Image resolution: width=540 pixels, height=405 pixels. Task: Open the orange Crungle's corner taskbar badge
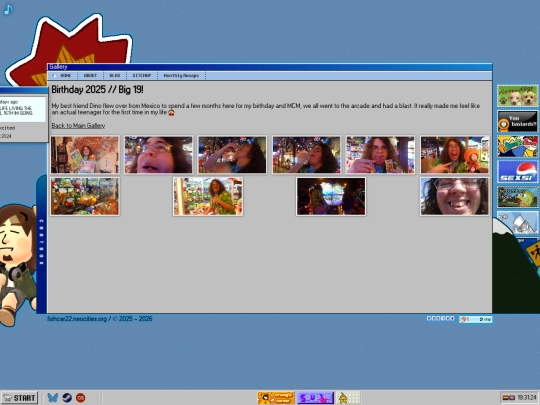point(276,398)
